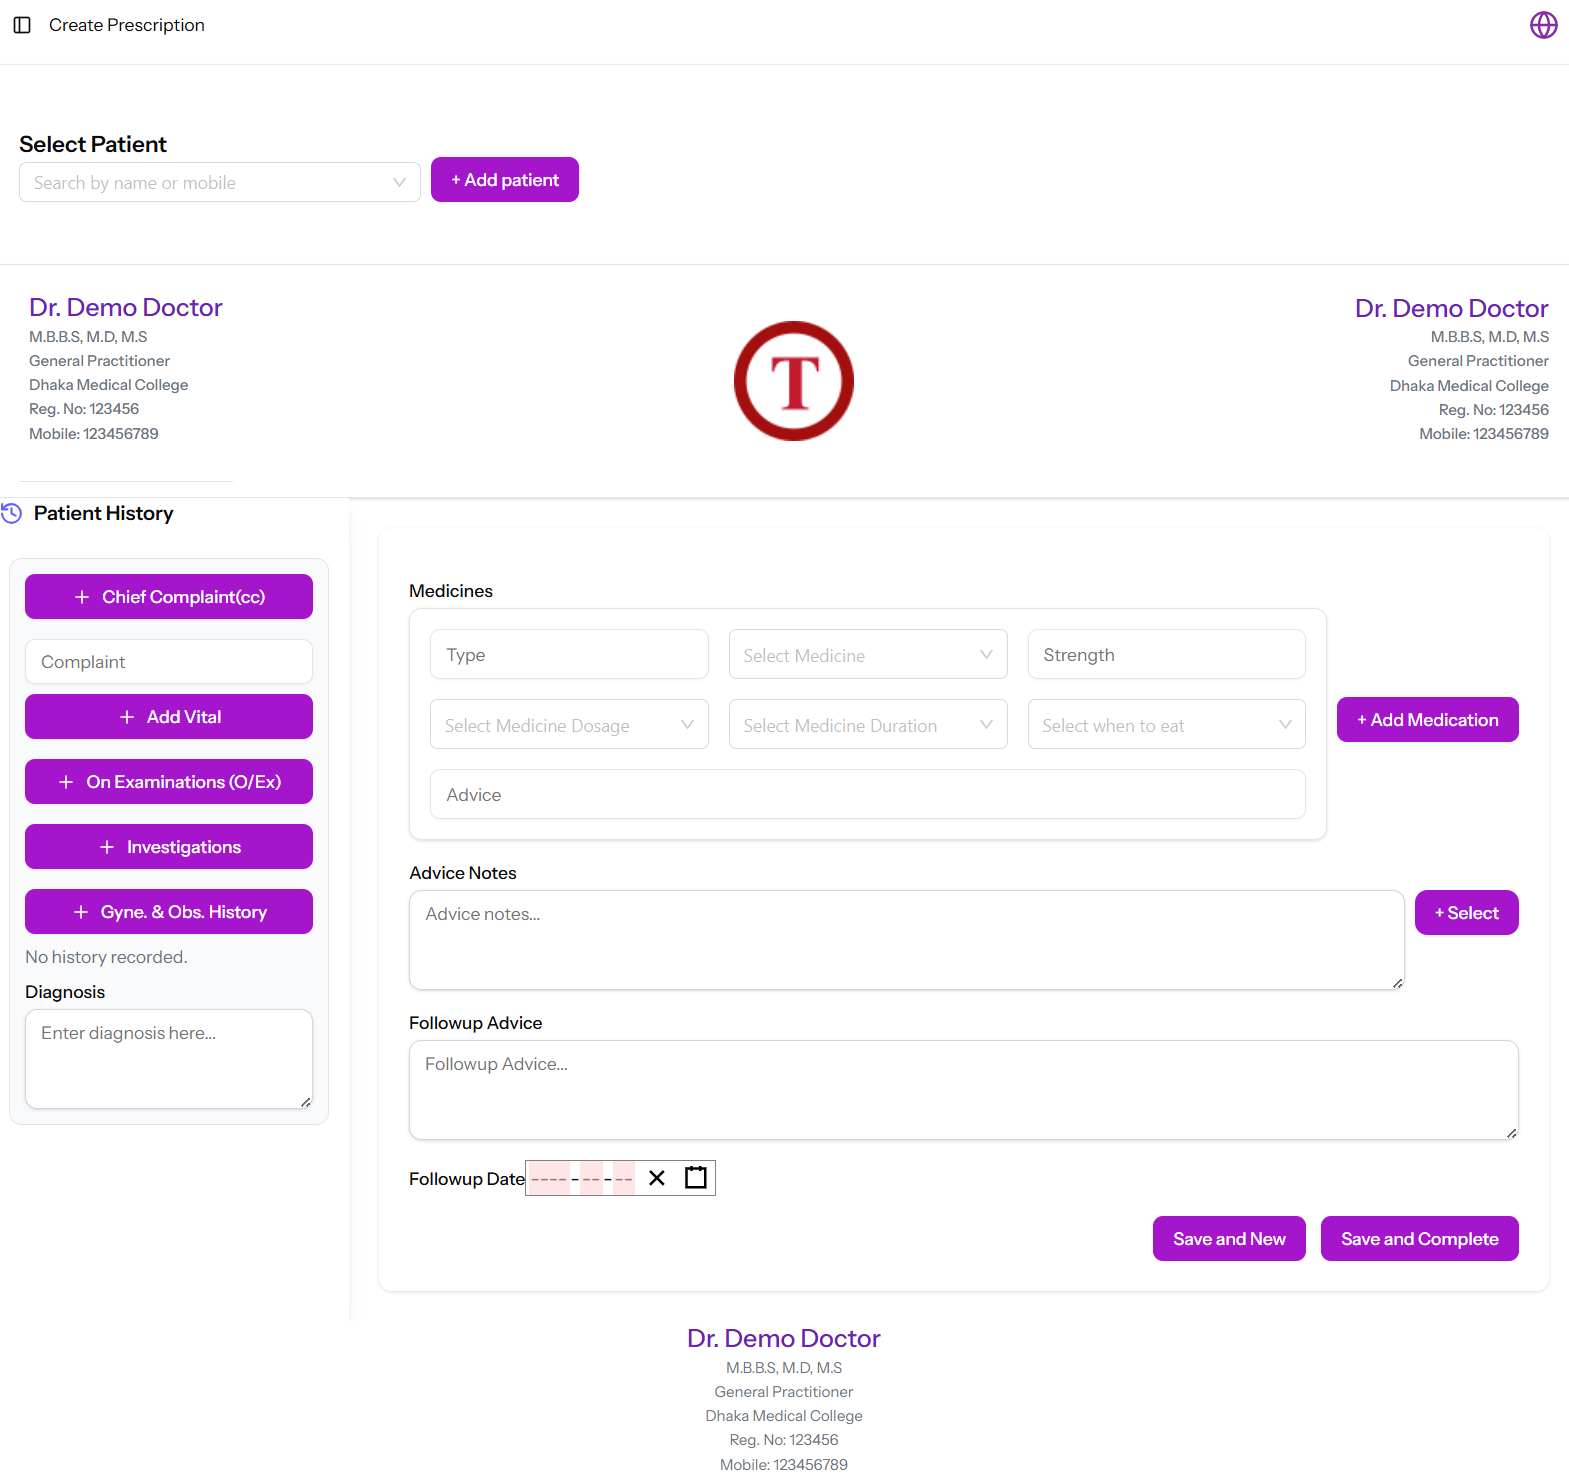Image resolution: width=1569 pixels, height=1481 pixels.
Task: Click the 'No history recorded.' text
Action: tap(106, 957)
